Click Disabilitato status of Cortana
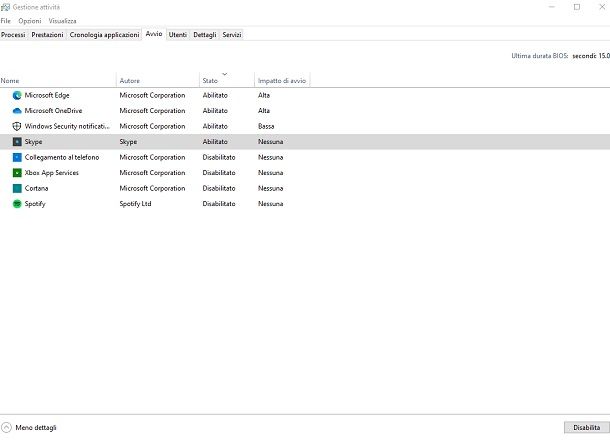 [219, 188]
